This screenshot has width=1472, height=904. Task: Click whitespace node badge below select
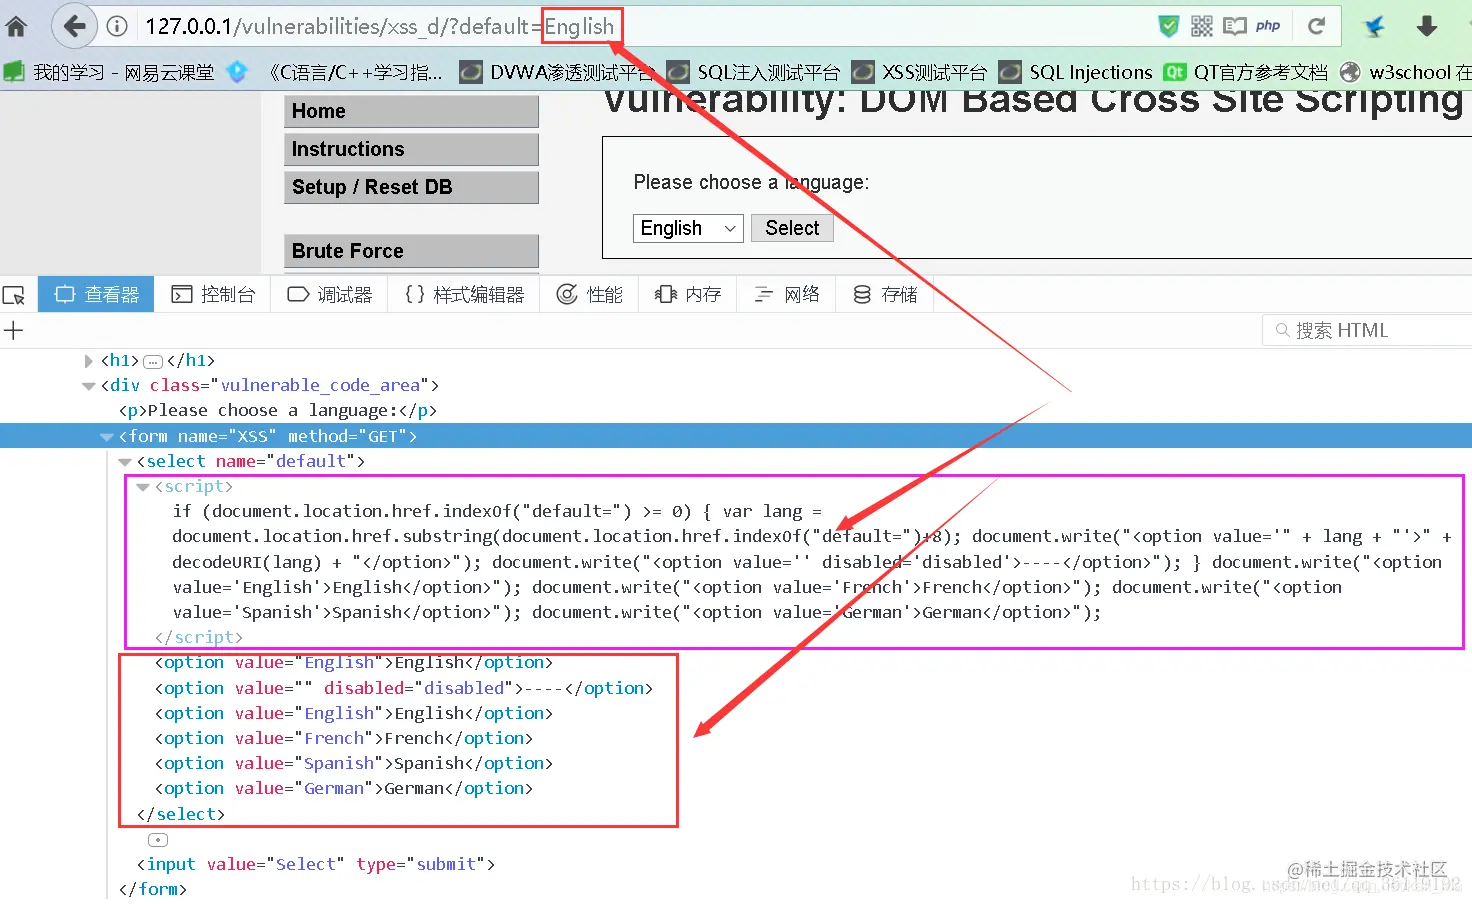(x=158, y=840)
